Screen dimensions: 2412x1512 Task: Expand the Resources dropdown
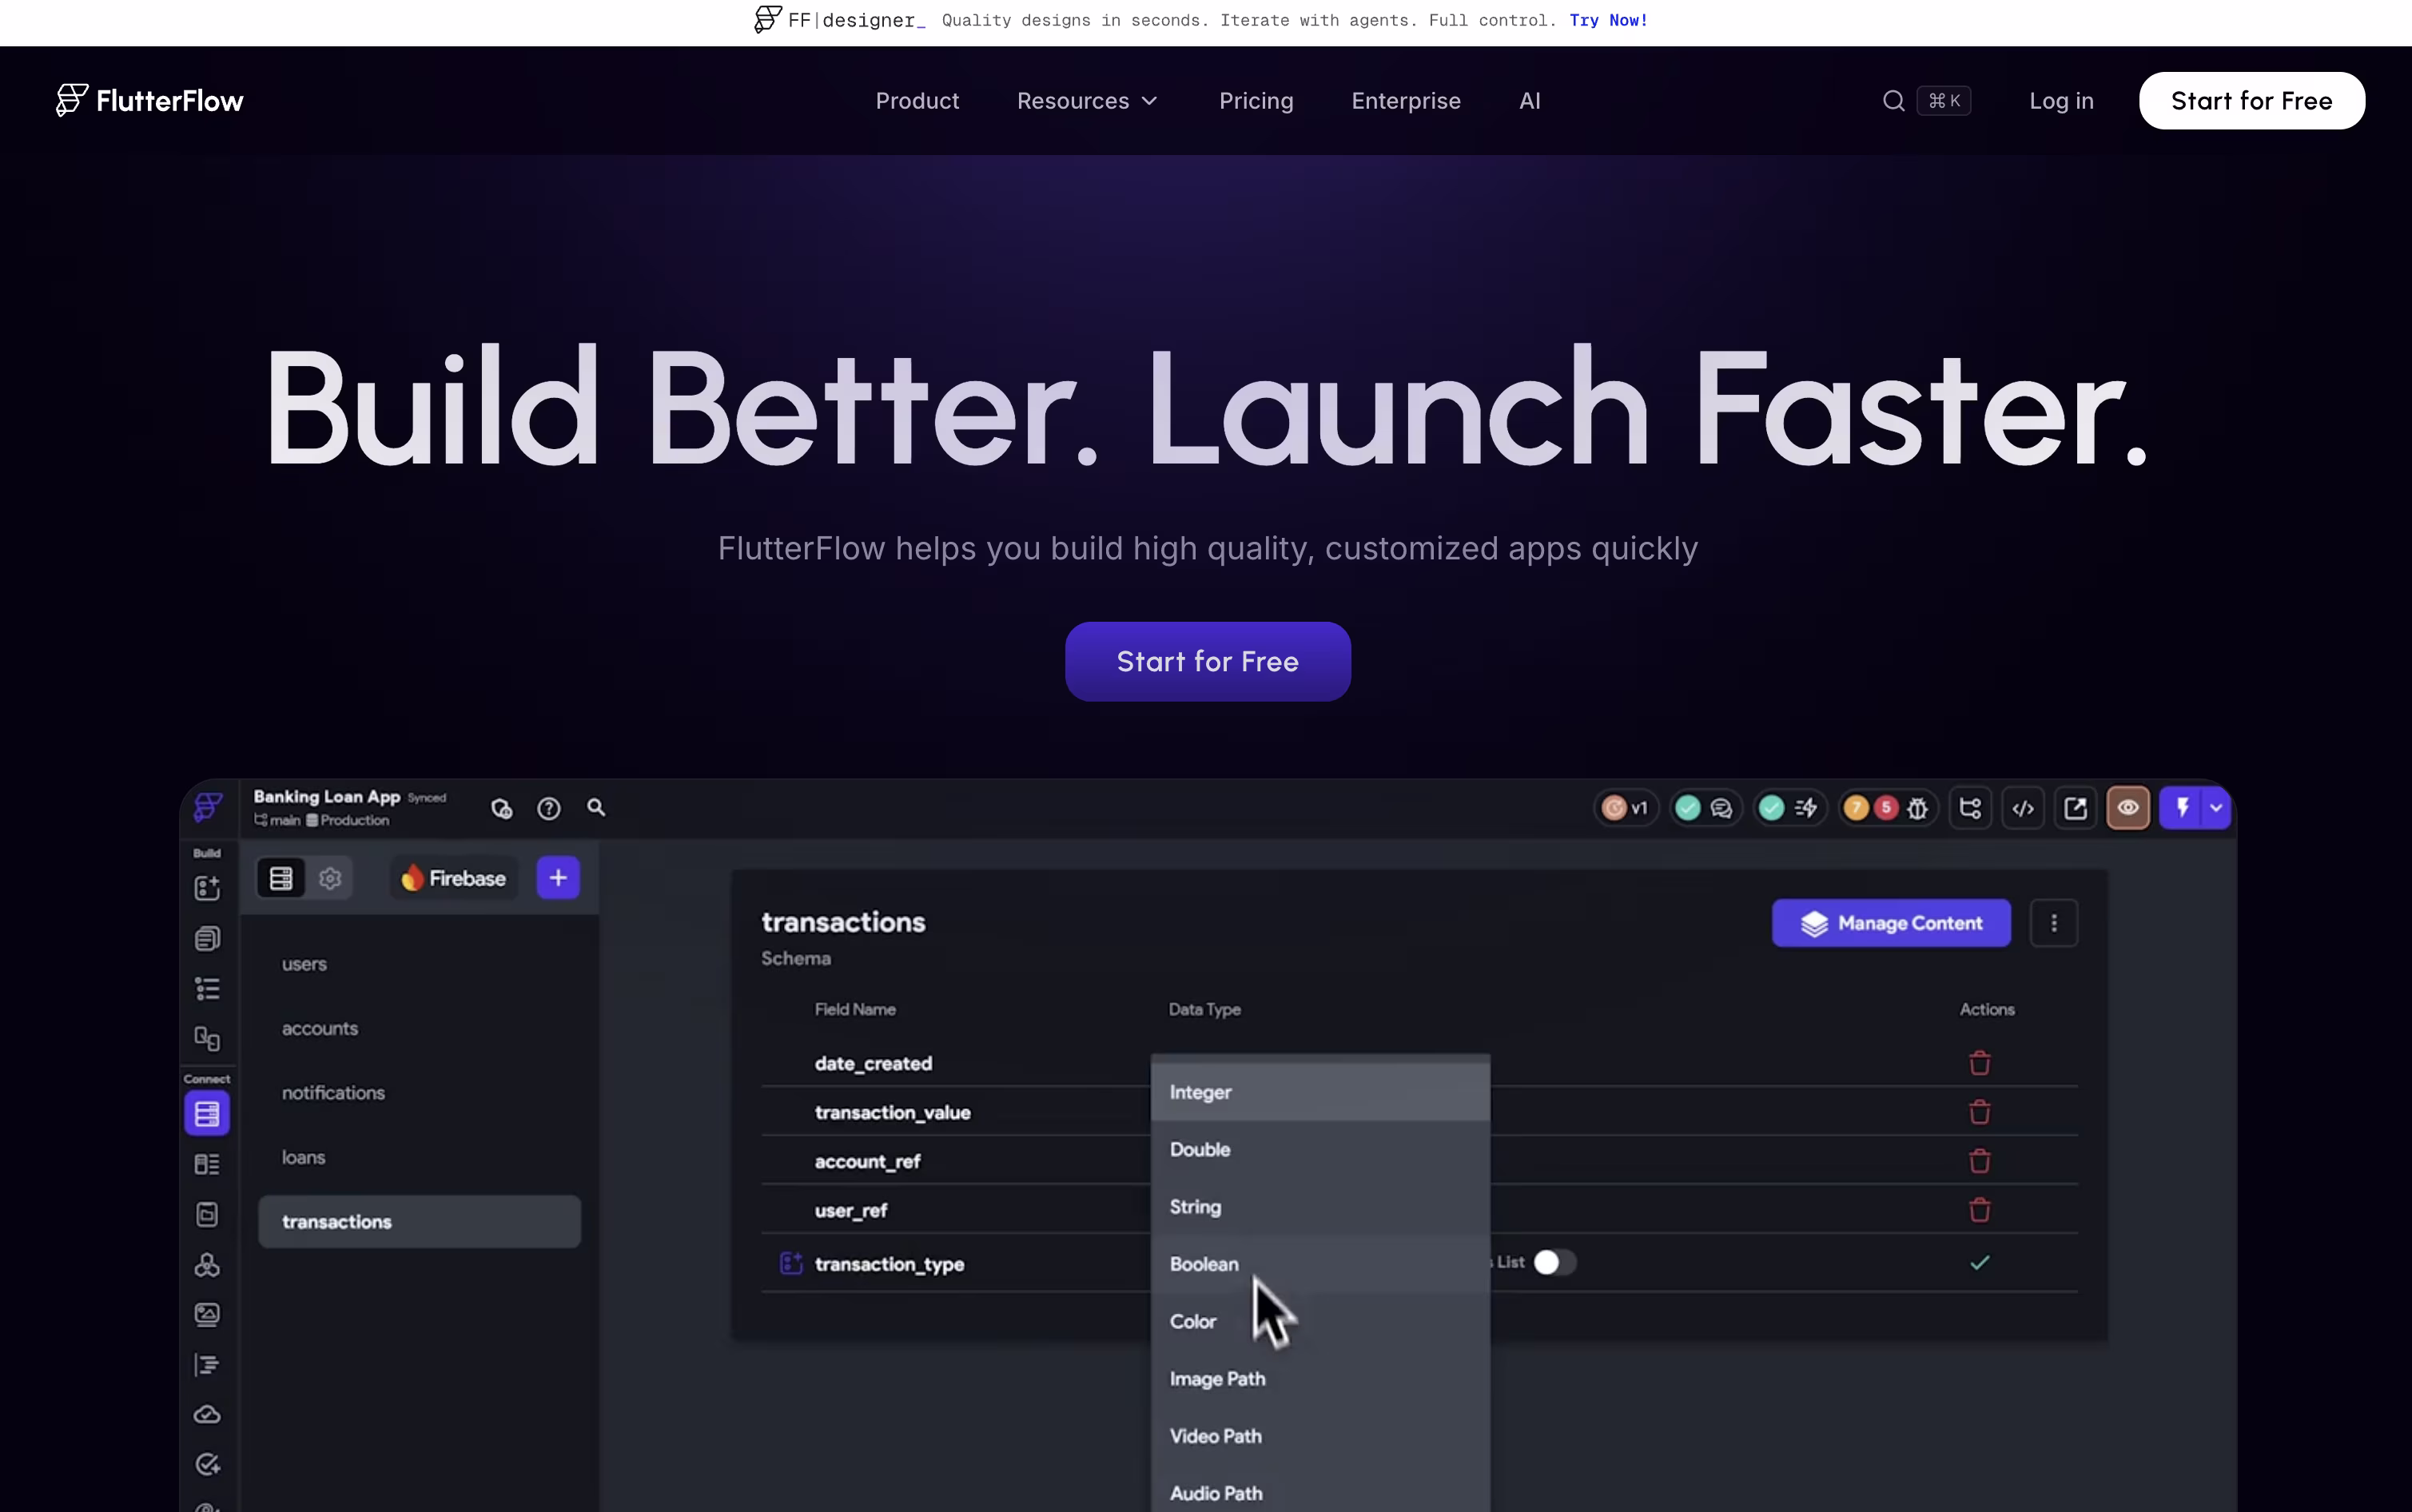tap(1087, 101)
